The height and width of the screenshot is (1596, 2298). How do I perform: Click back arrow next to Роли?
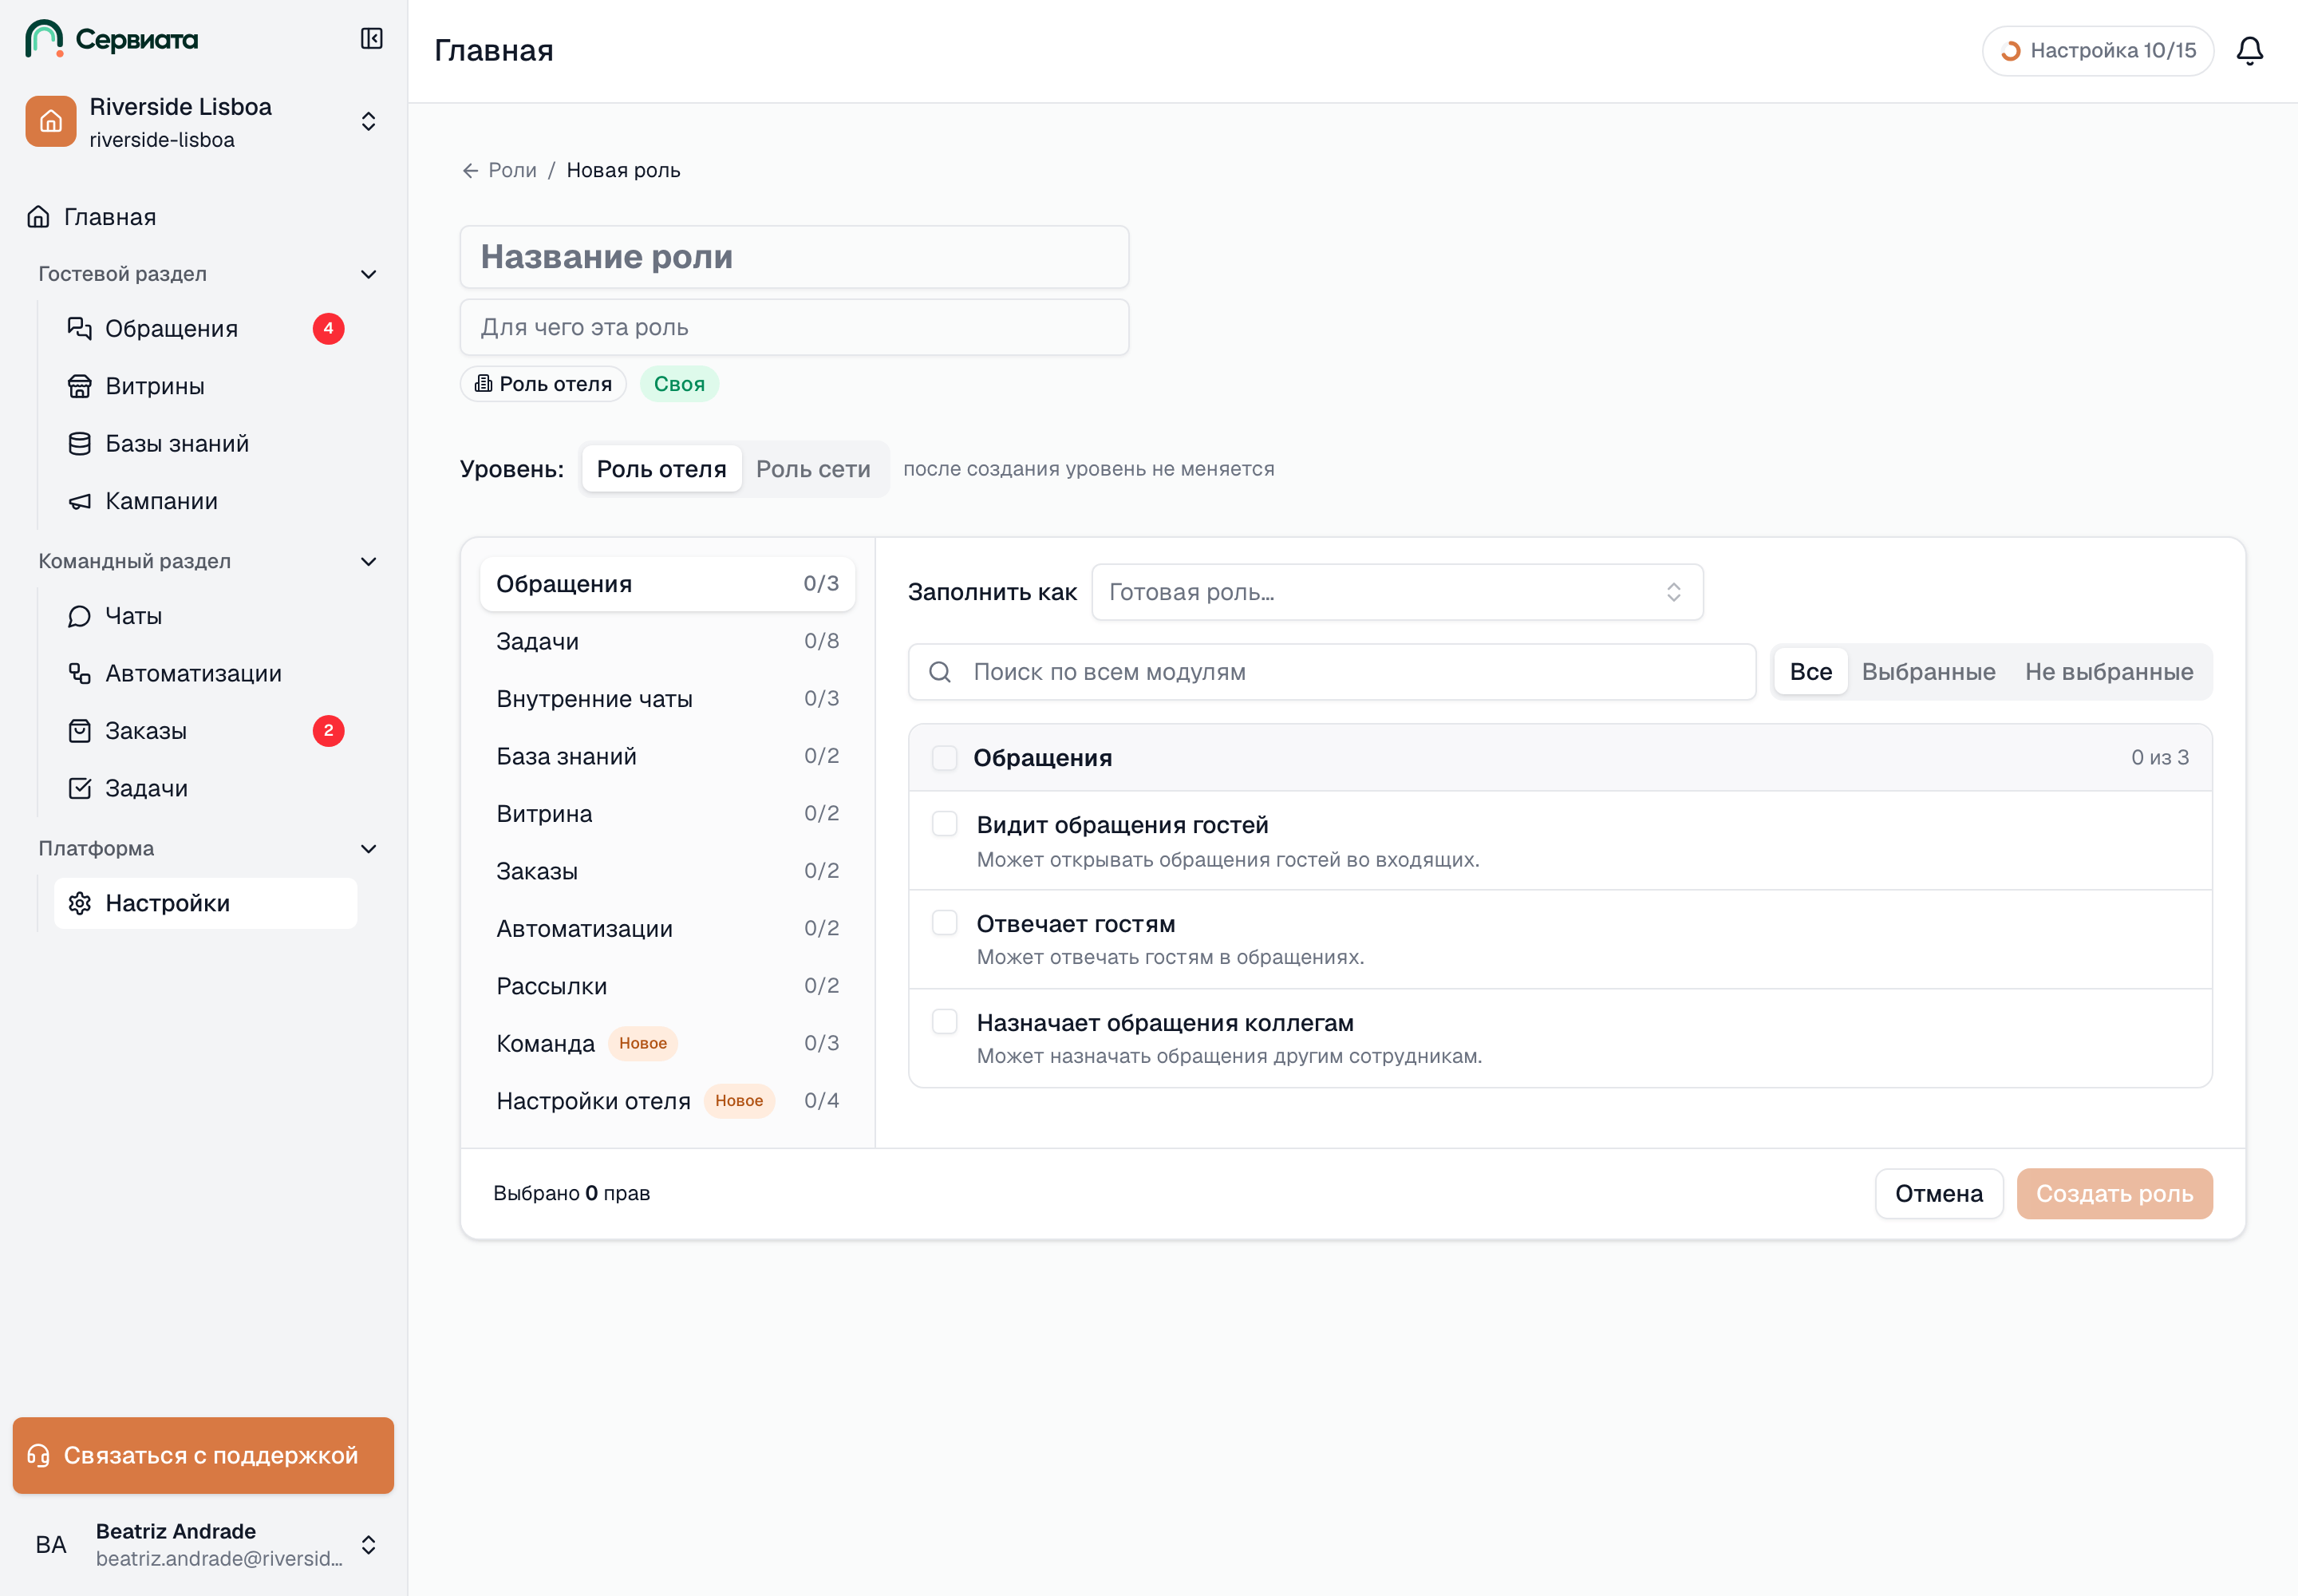[470, 171]
